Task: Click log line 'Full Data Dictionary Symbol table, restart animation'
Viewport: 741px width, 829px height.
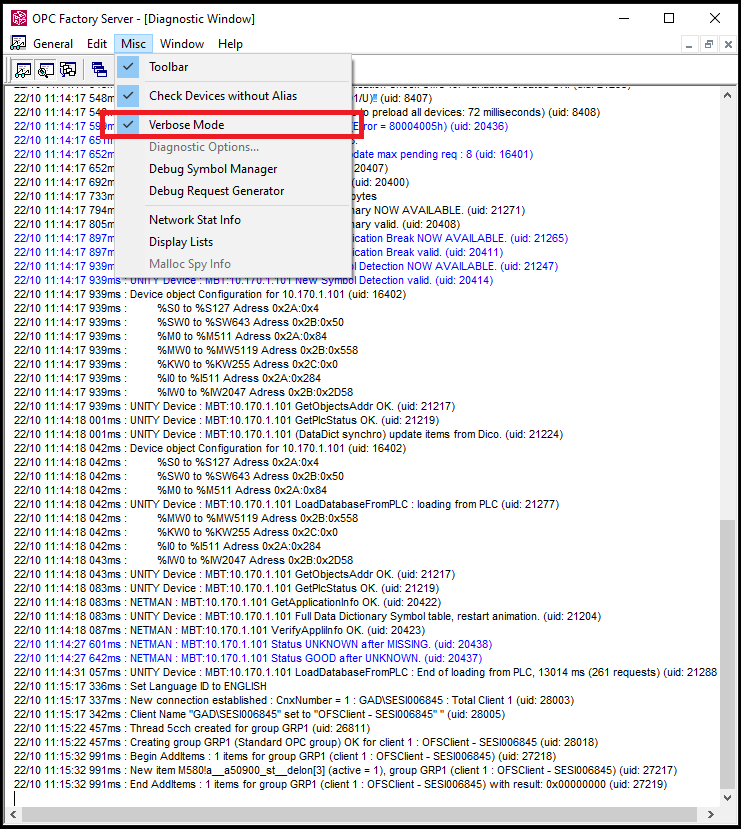Action: [x=308, y=616]
